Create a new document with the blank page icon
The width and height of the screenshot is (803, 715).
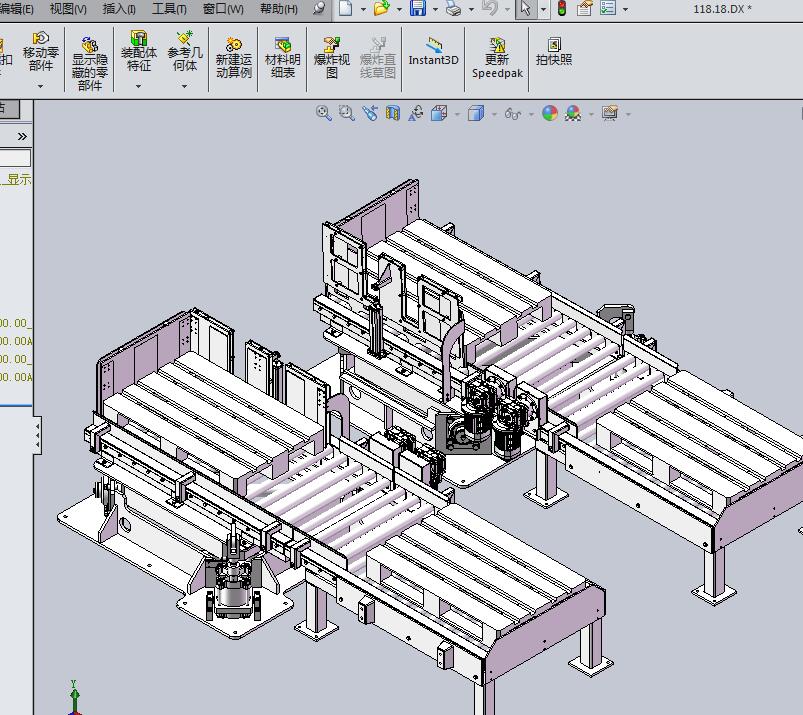346,8
